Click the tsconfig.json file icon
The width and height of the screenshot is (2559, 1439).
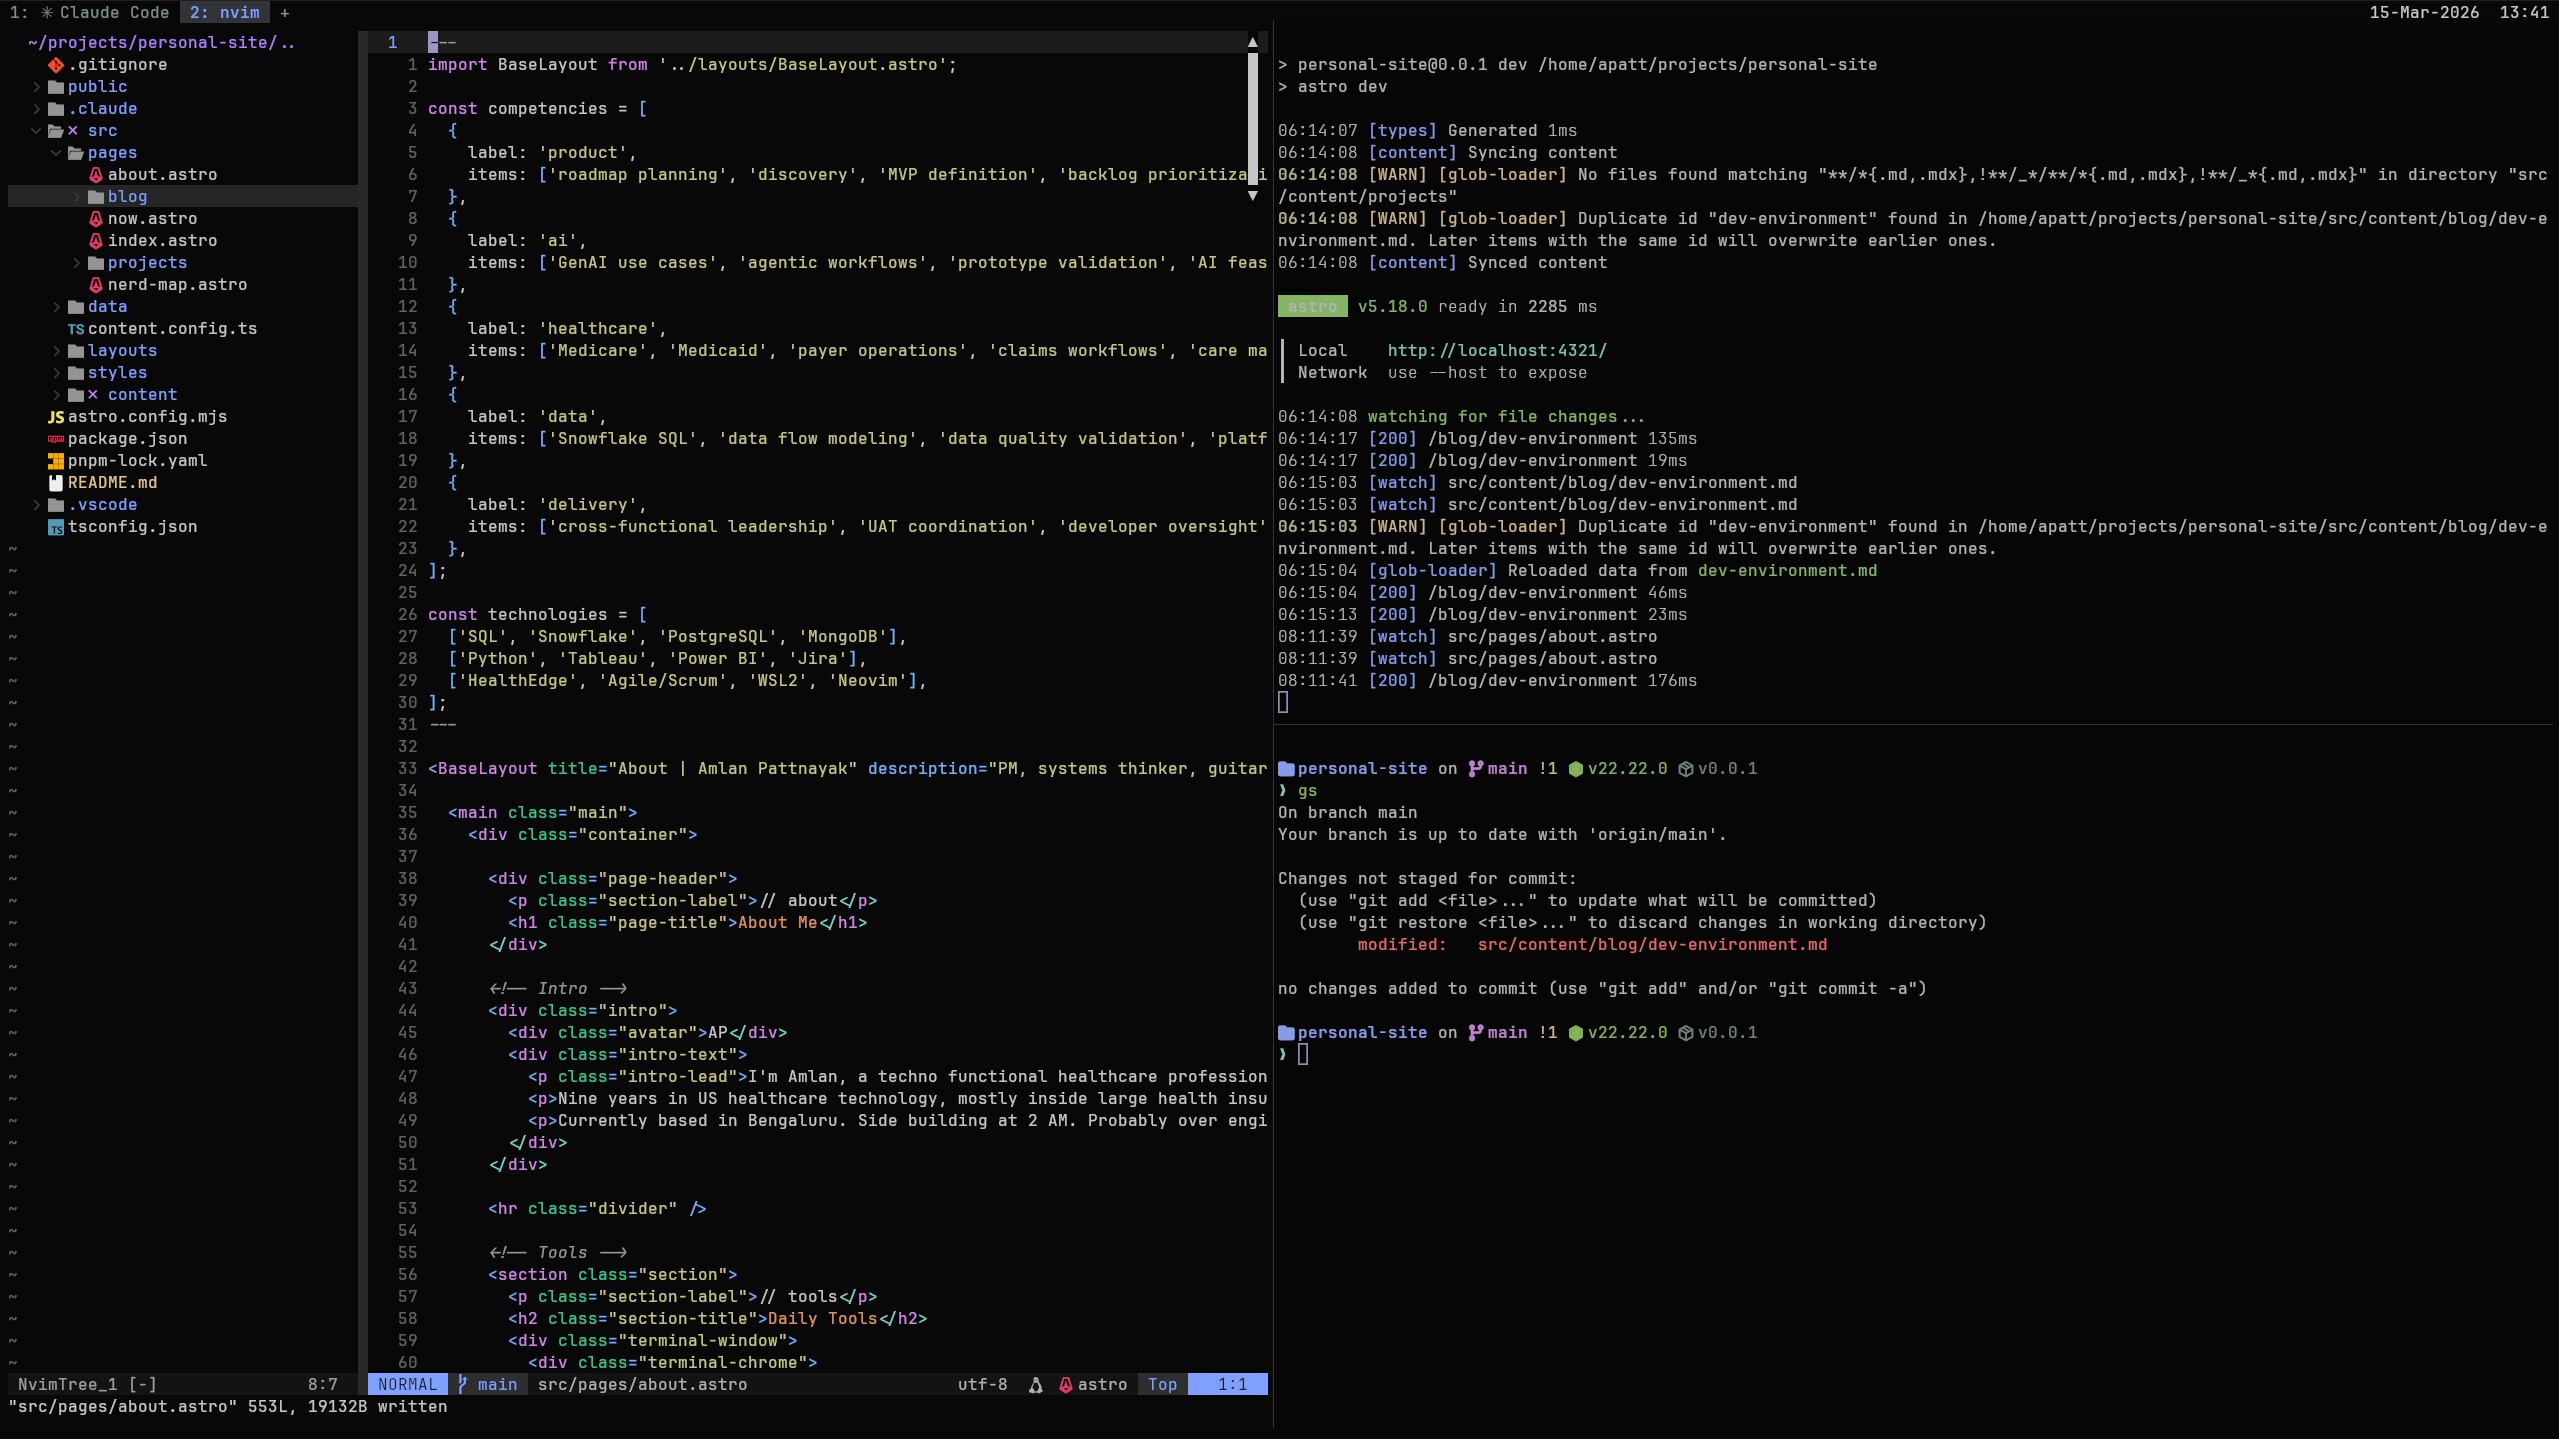(56, 526)
